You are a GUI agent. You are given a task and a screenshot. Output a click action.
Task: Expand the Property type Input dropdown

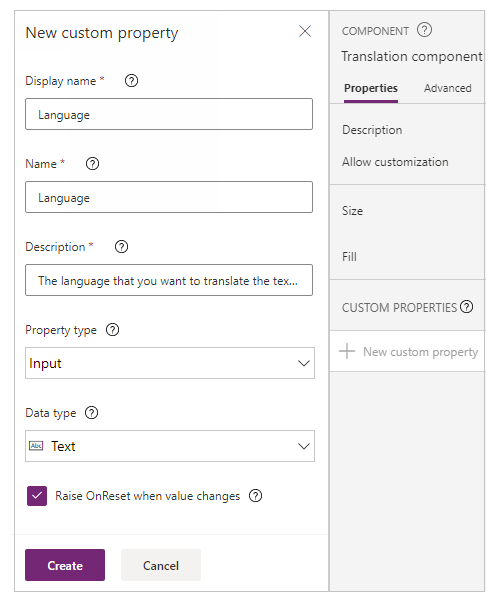click(x=170, y=363)
